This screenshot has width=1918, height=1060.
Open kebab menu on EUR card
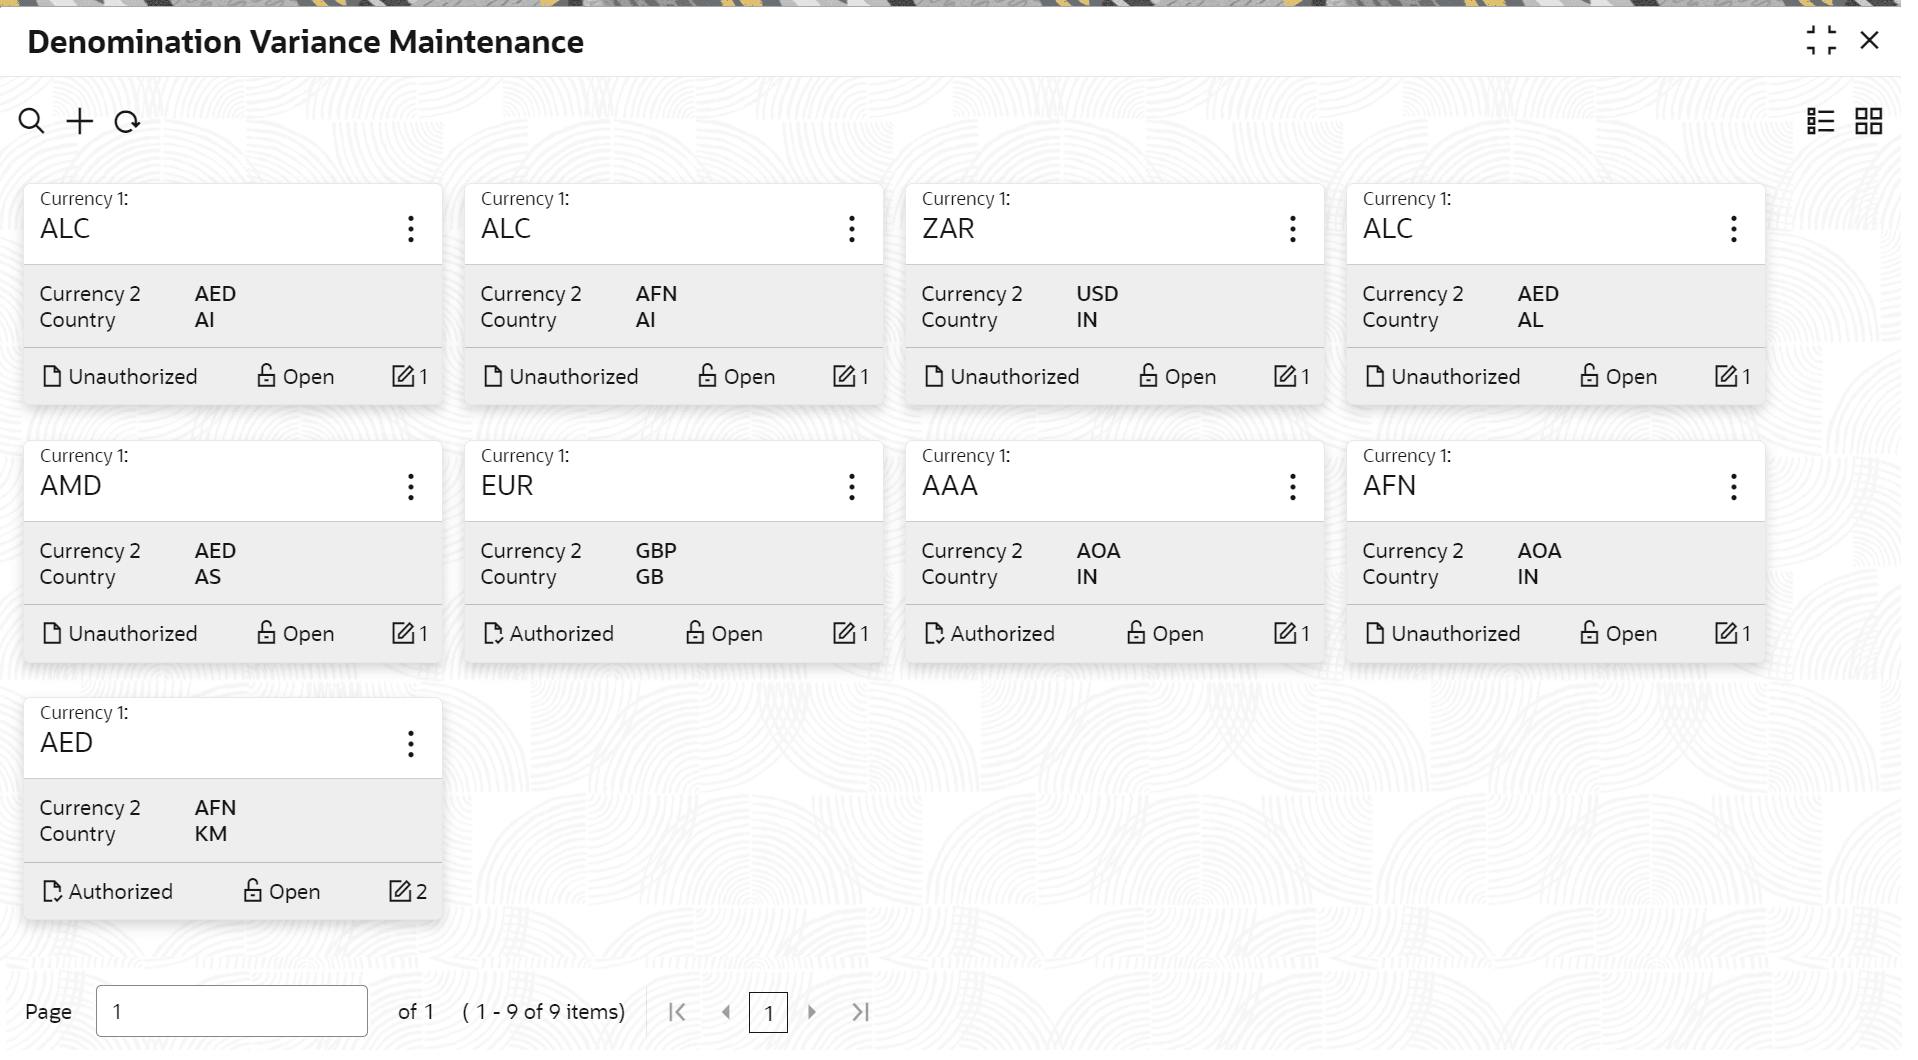point(851,487)
